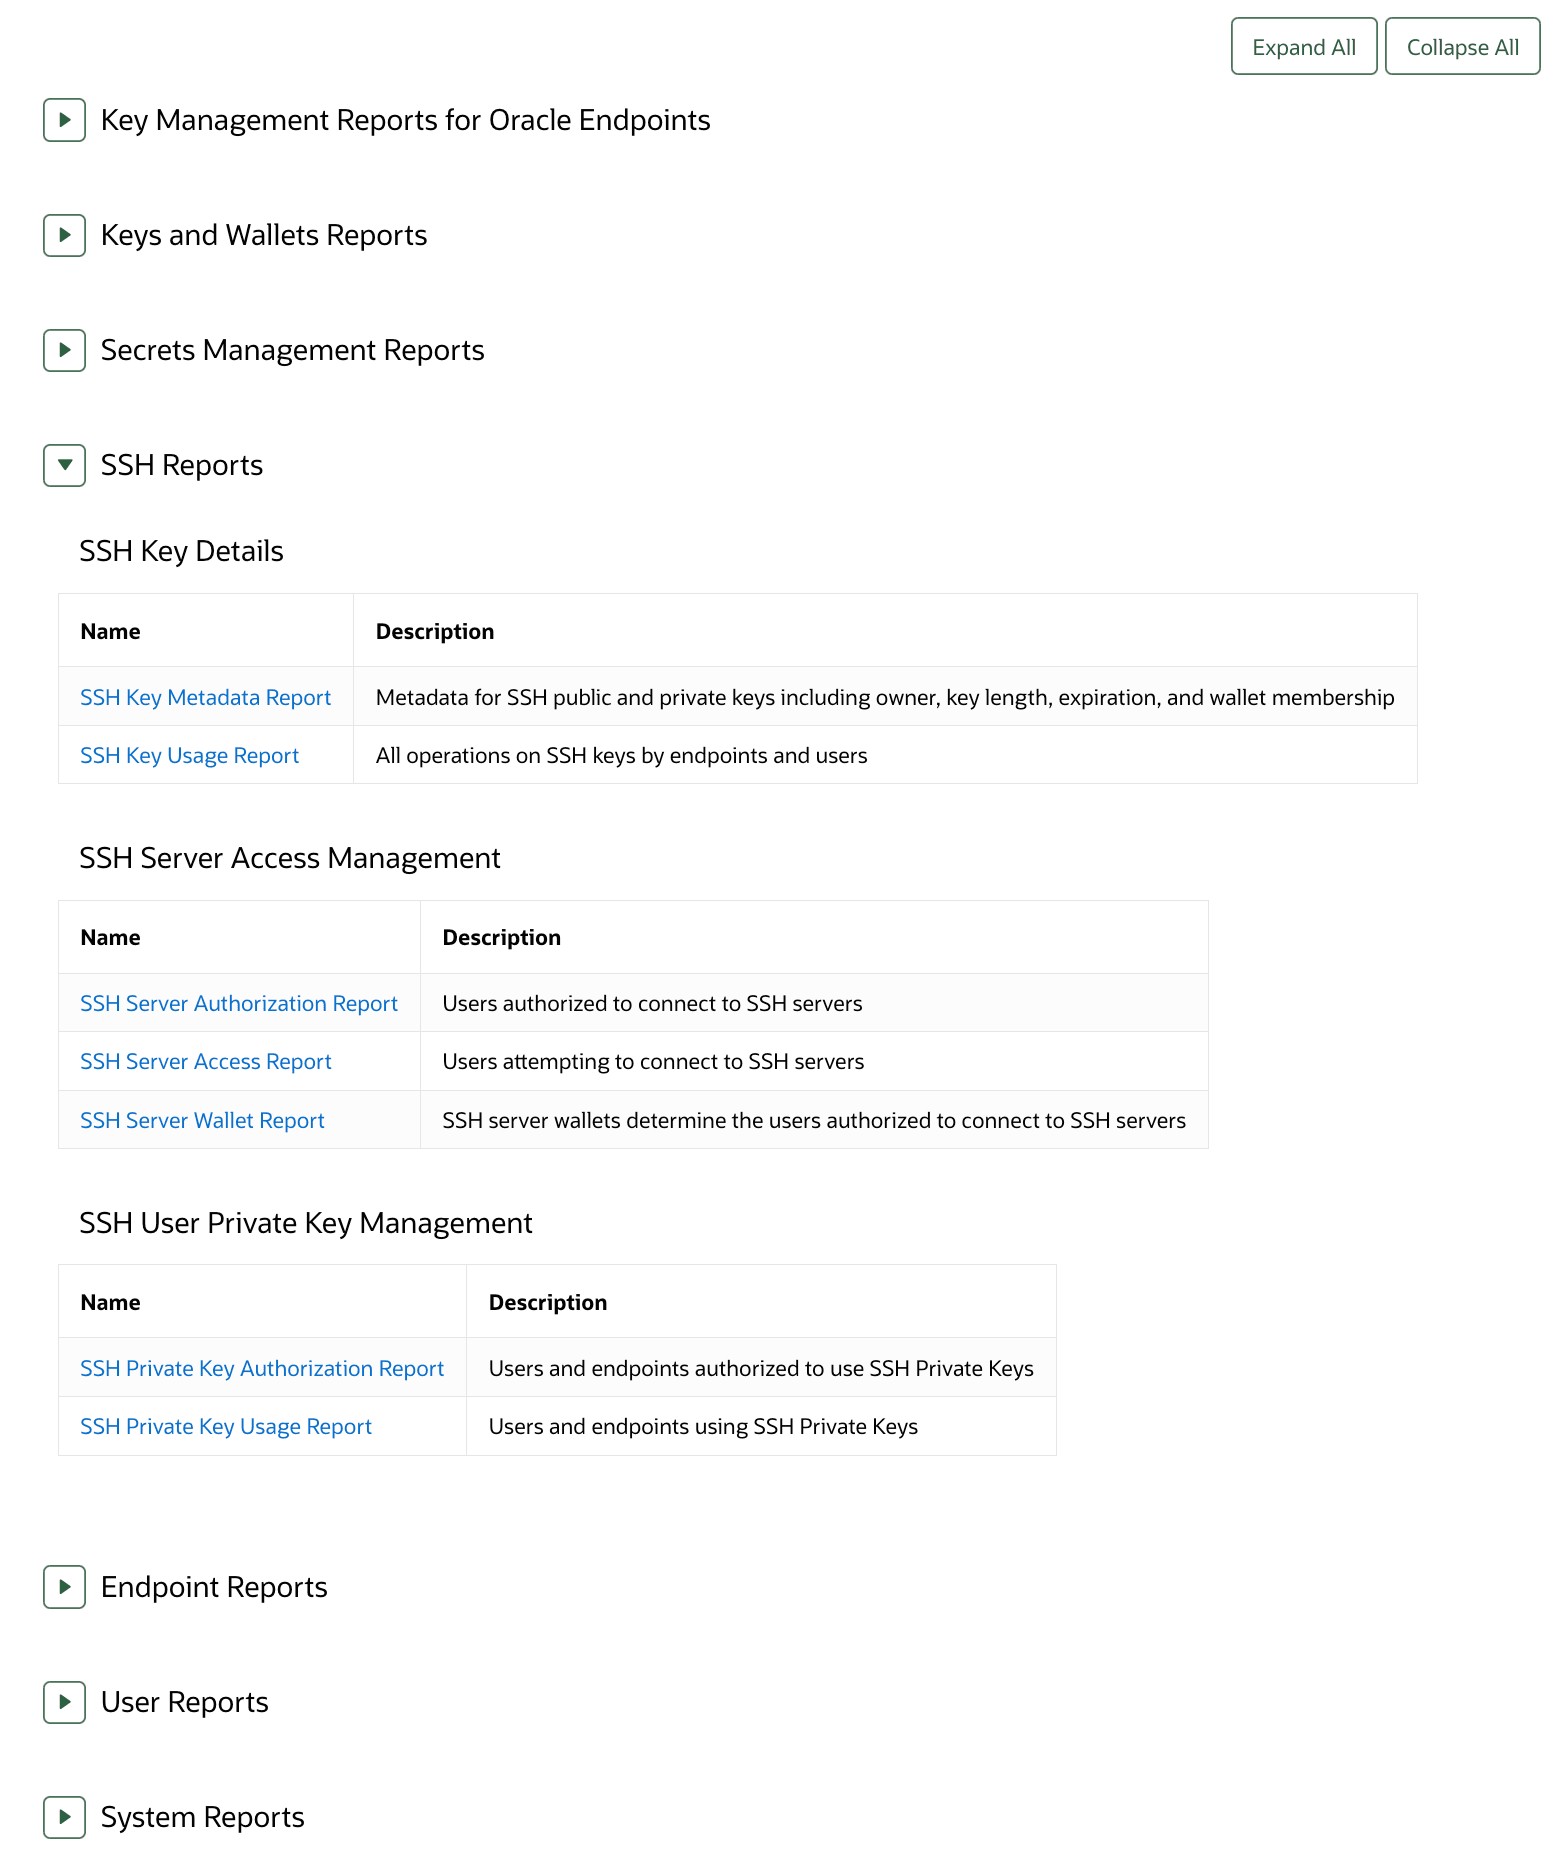
Task: Click the Expand All button
Action: [1303, 46]
